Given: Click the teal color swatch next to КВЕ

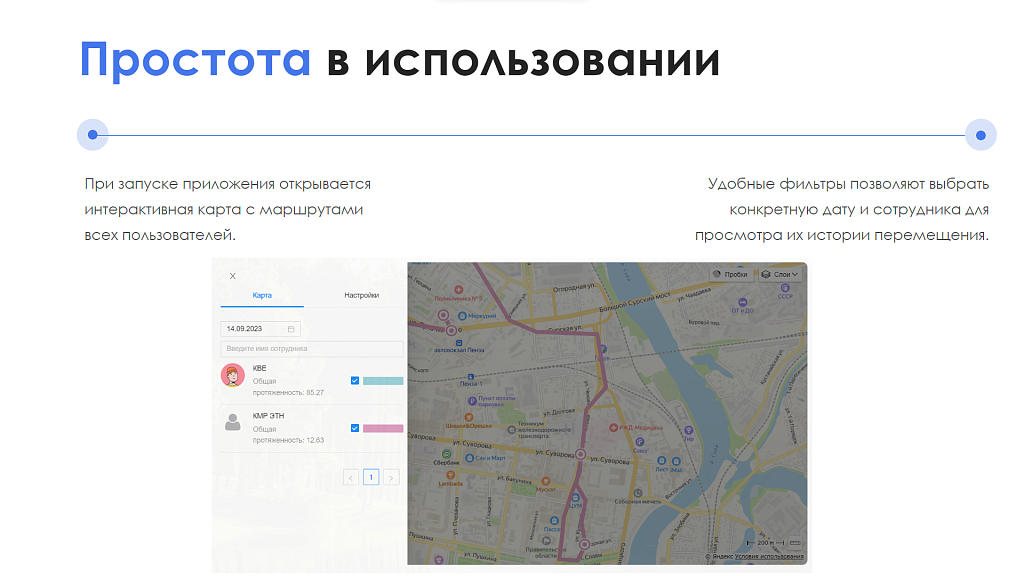Looking at the screenshot, I should [384, 380].
